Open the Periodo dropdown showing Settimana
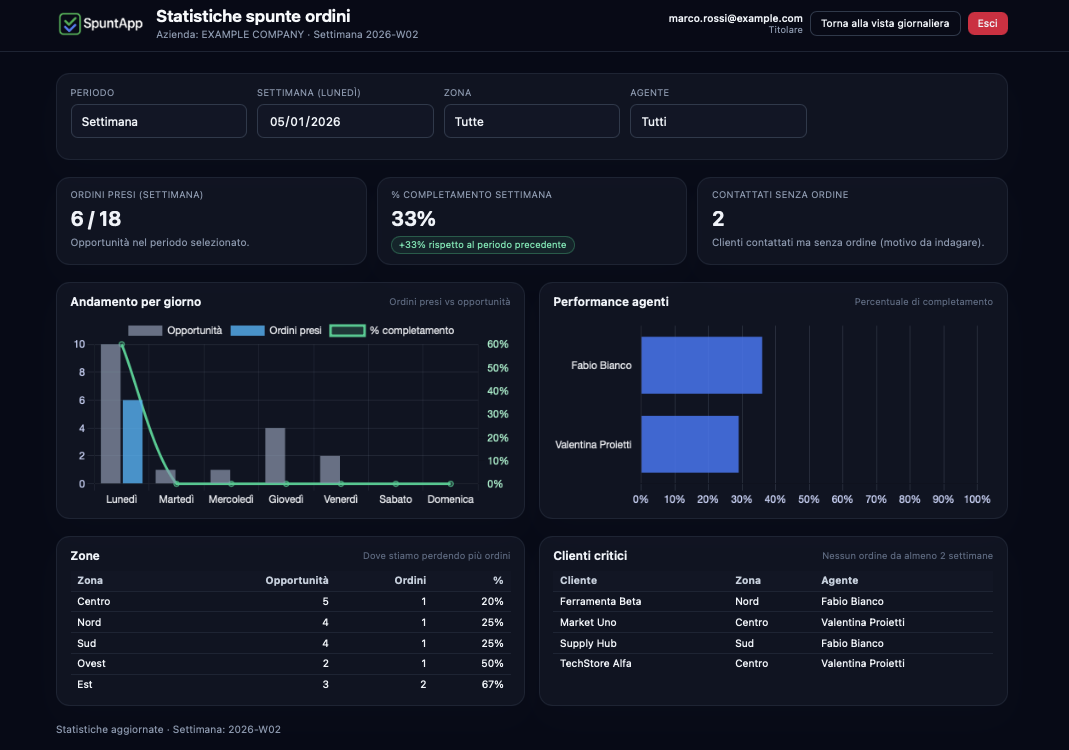 159,121
